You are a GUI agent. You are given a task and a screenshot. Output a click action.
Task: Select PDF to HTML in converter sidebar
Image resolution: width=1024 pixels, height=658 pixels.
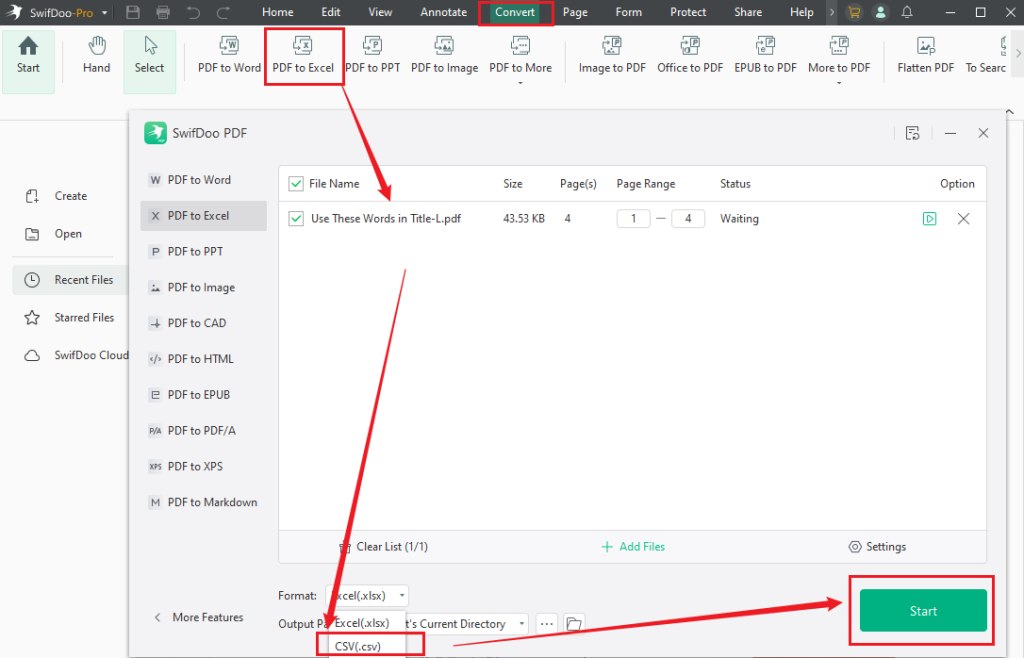click(x=204, y=360)
